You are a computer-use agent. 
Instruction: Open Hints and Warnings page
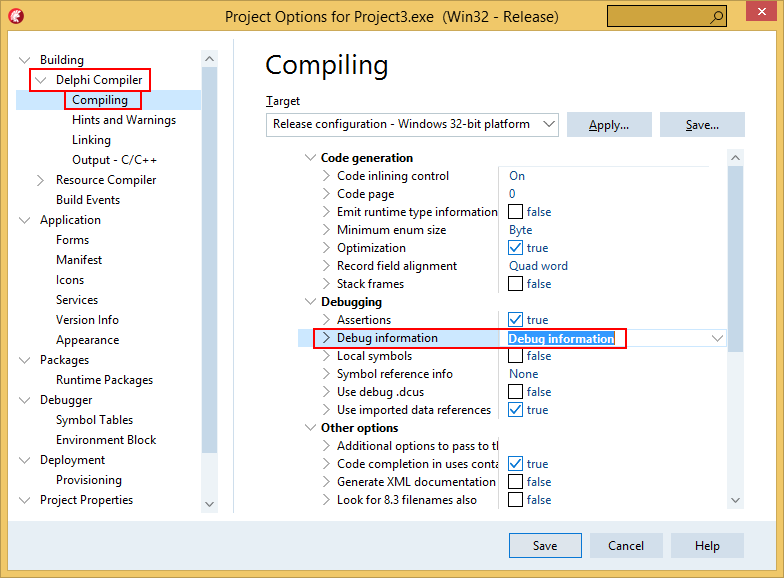click(x=124, y=120)
